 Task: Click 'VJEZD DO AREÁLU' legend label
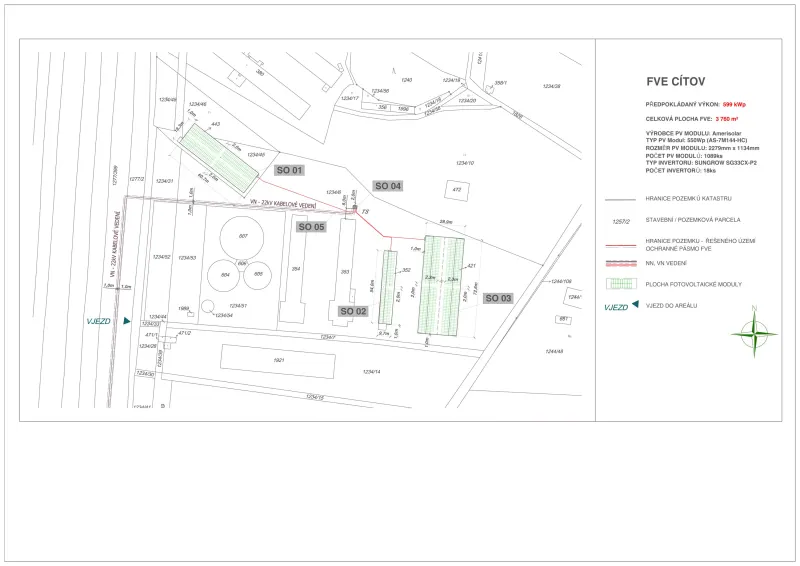pos(671,306)
